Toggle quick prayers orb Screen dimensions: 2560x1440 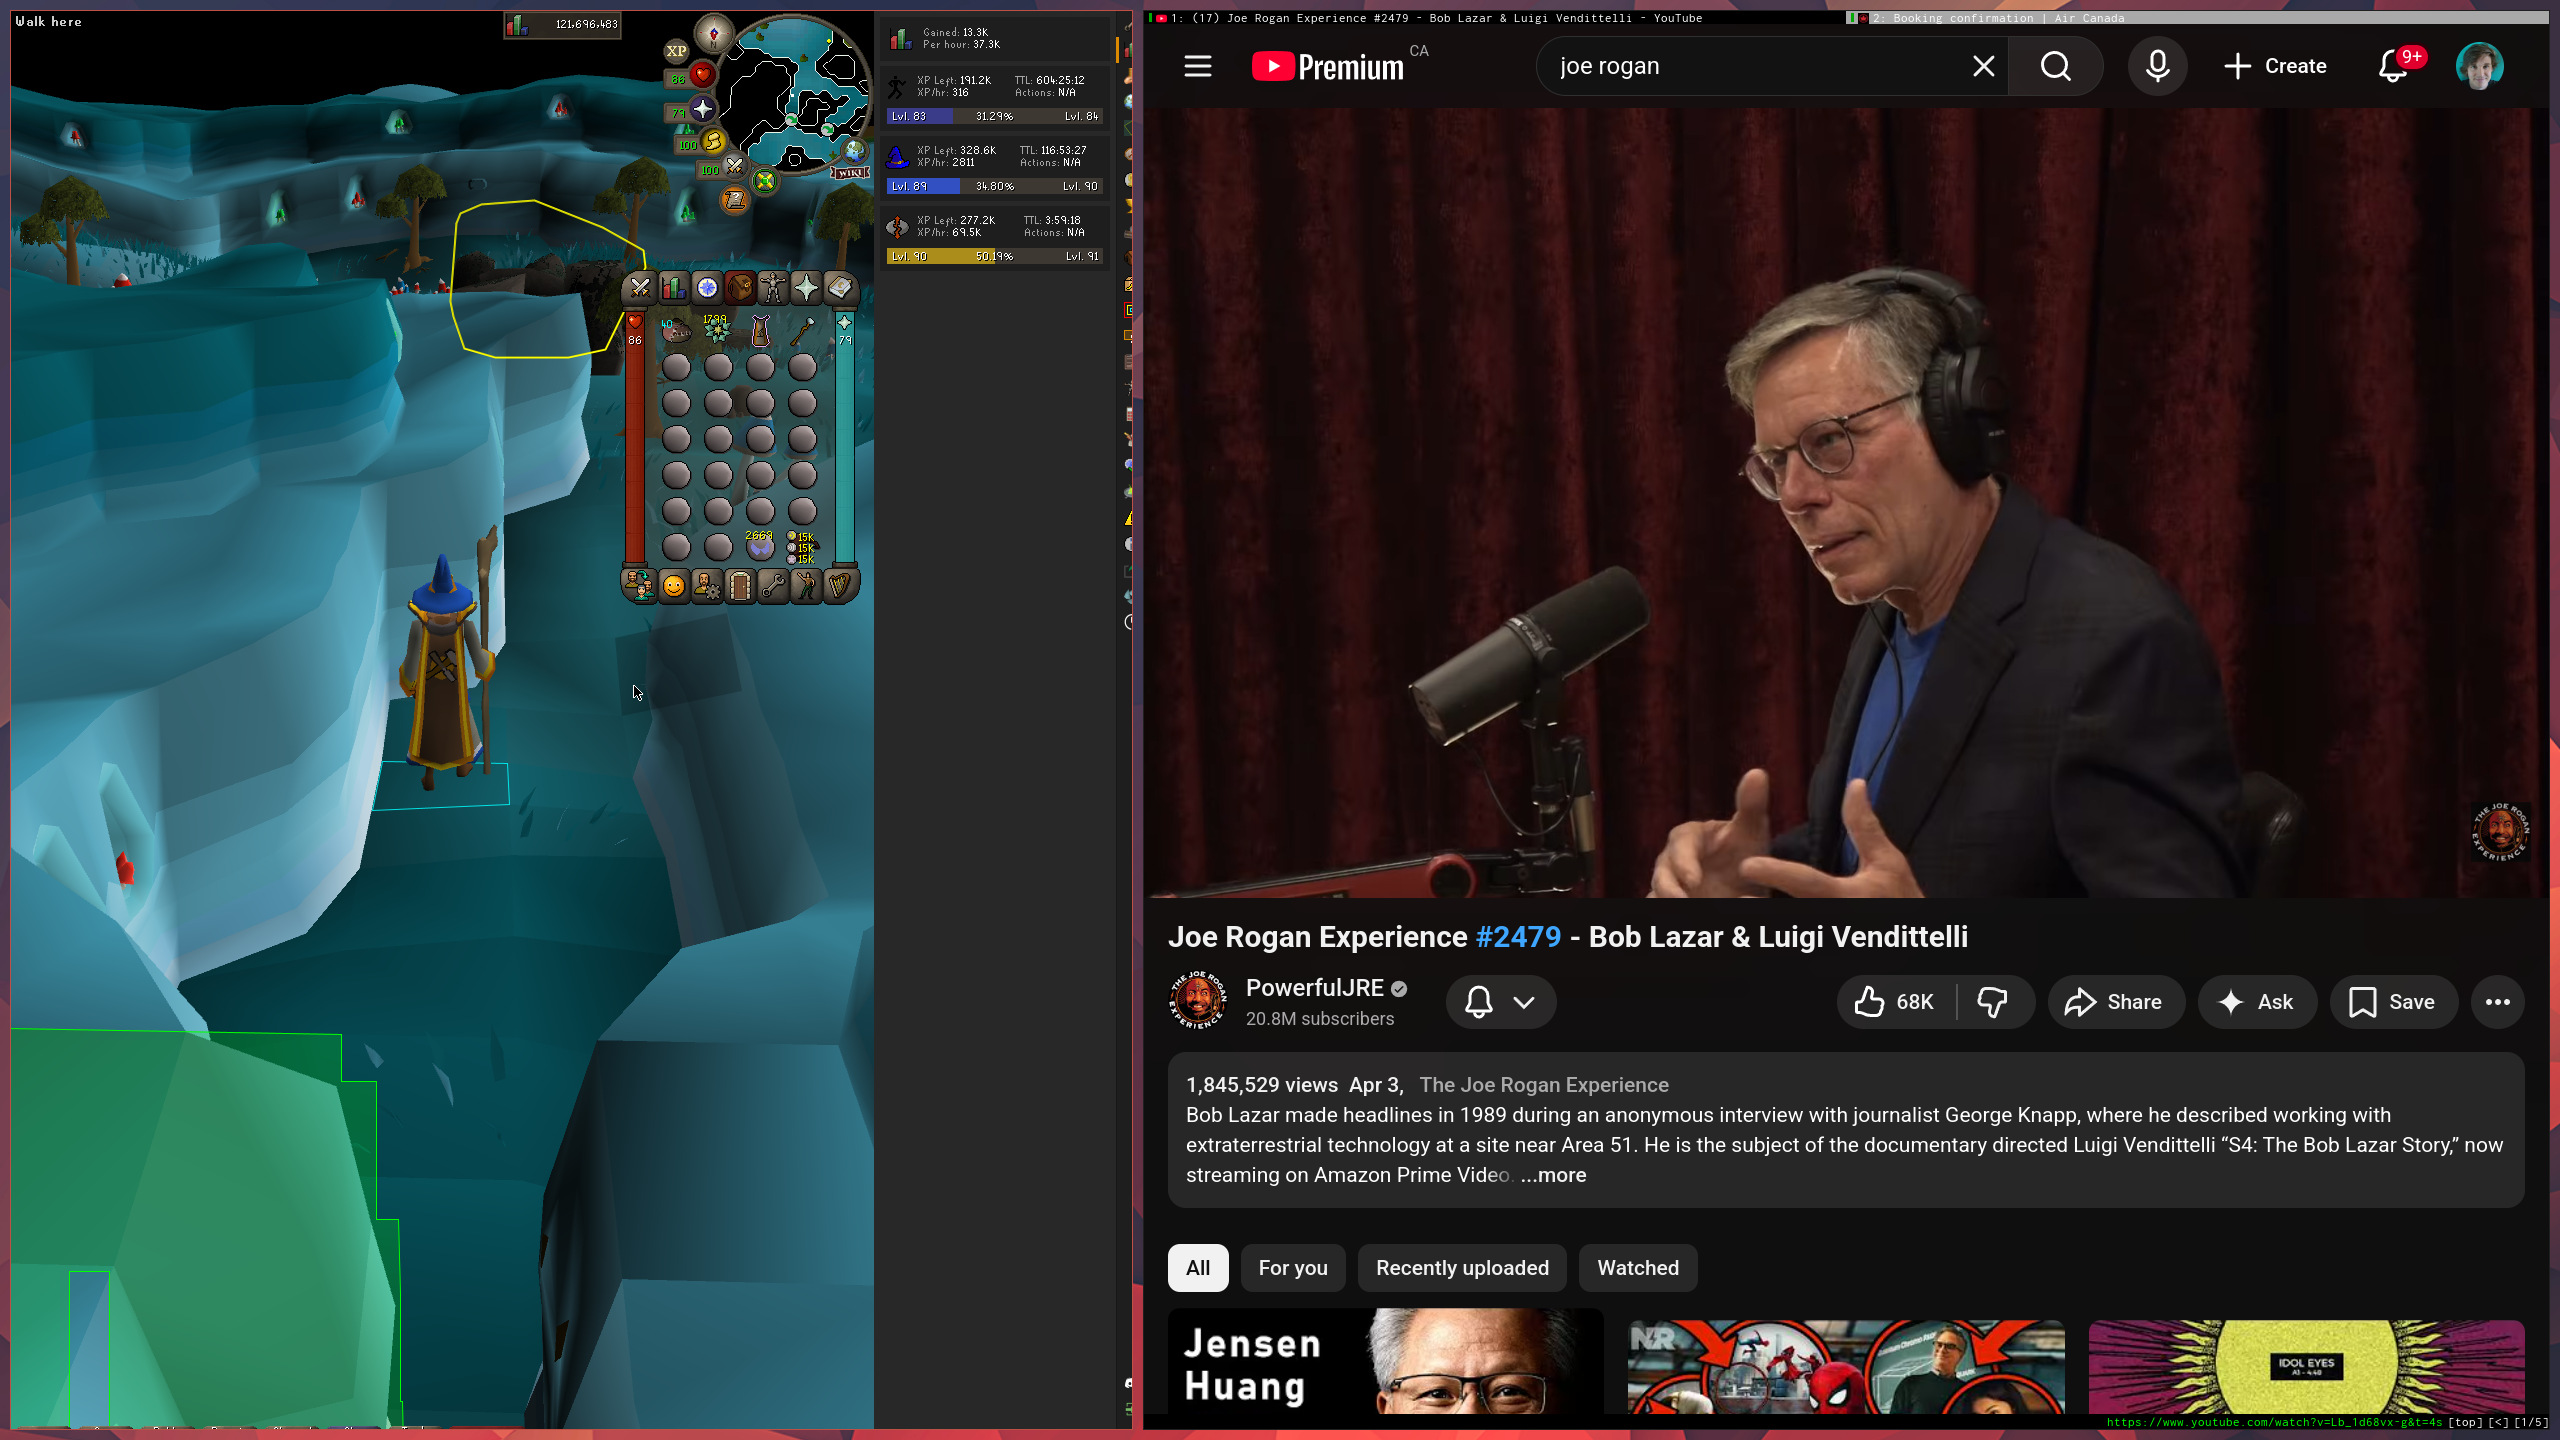click(x=703, y=109)
